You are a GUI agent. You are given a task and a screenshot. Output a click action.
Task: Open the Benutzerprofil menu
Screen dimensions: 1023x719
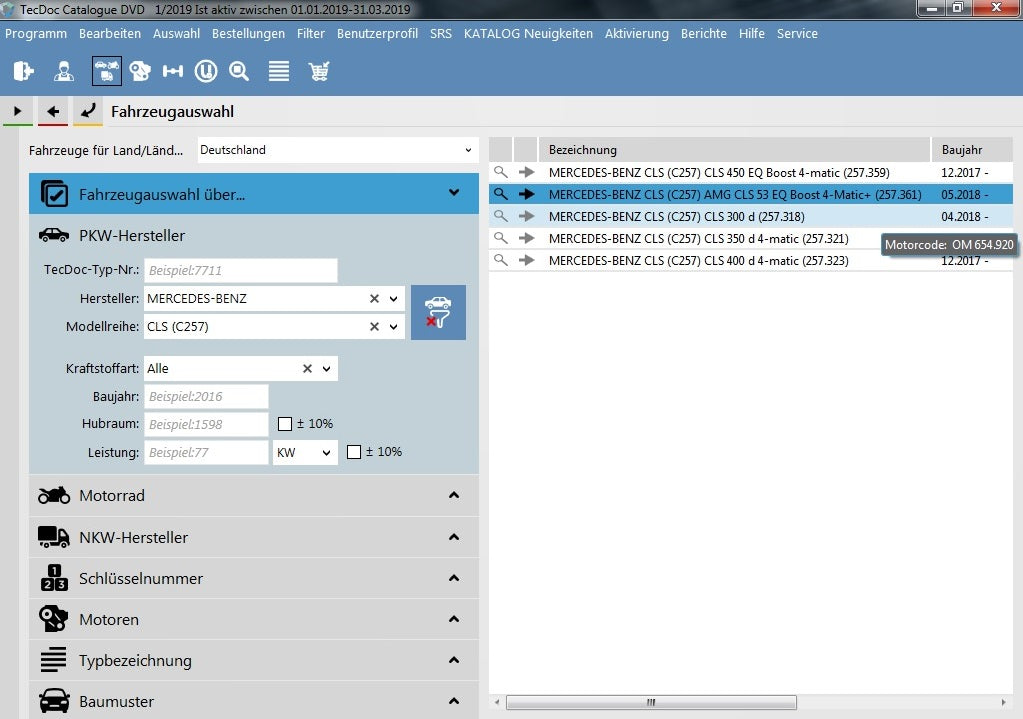pyautogui.click(x=377, y=33)
